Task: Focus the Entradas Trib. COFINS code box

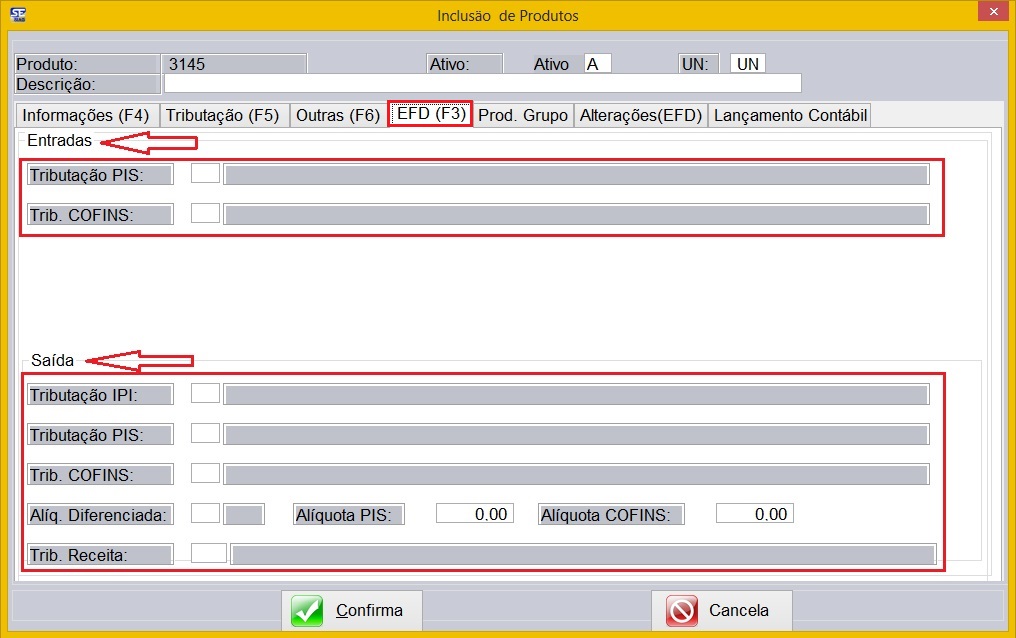Action: (205, 214)
